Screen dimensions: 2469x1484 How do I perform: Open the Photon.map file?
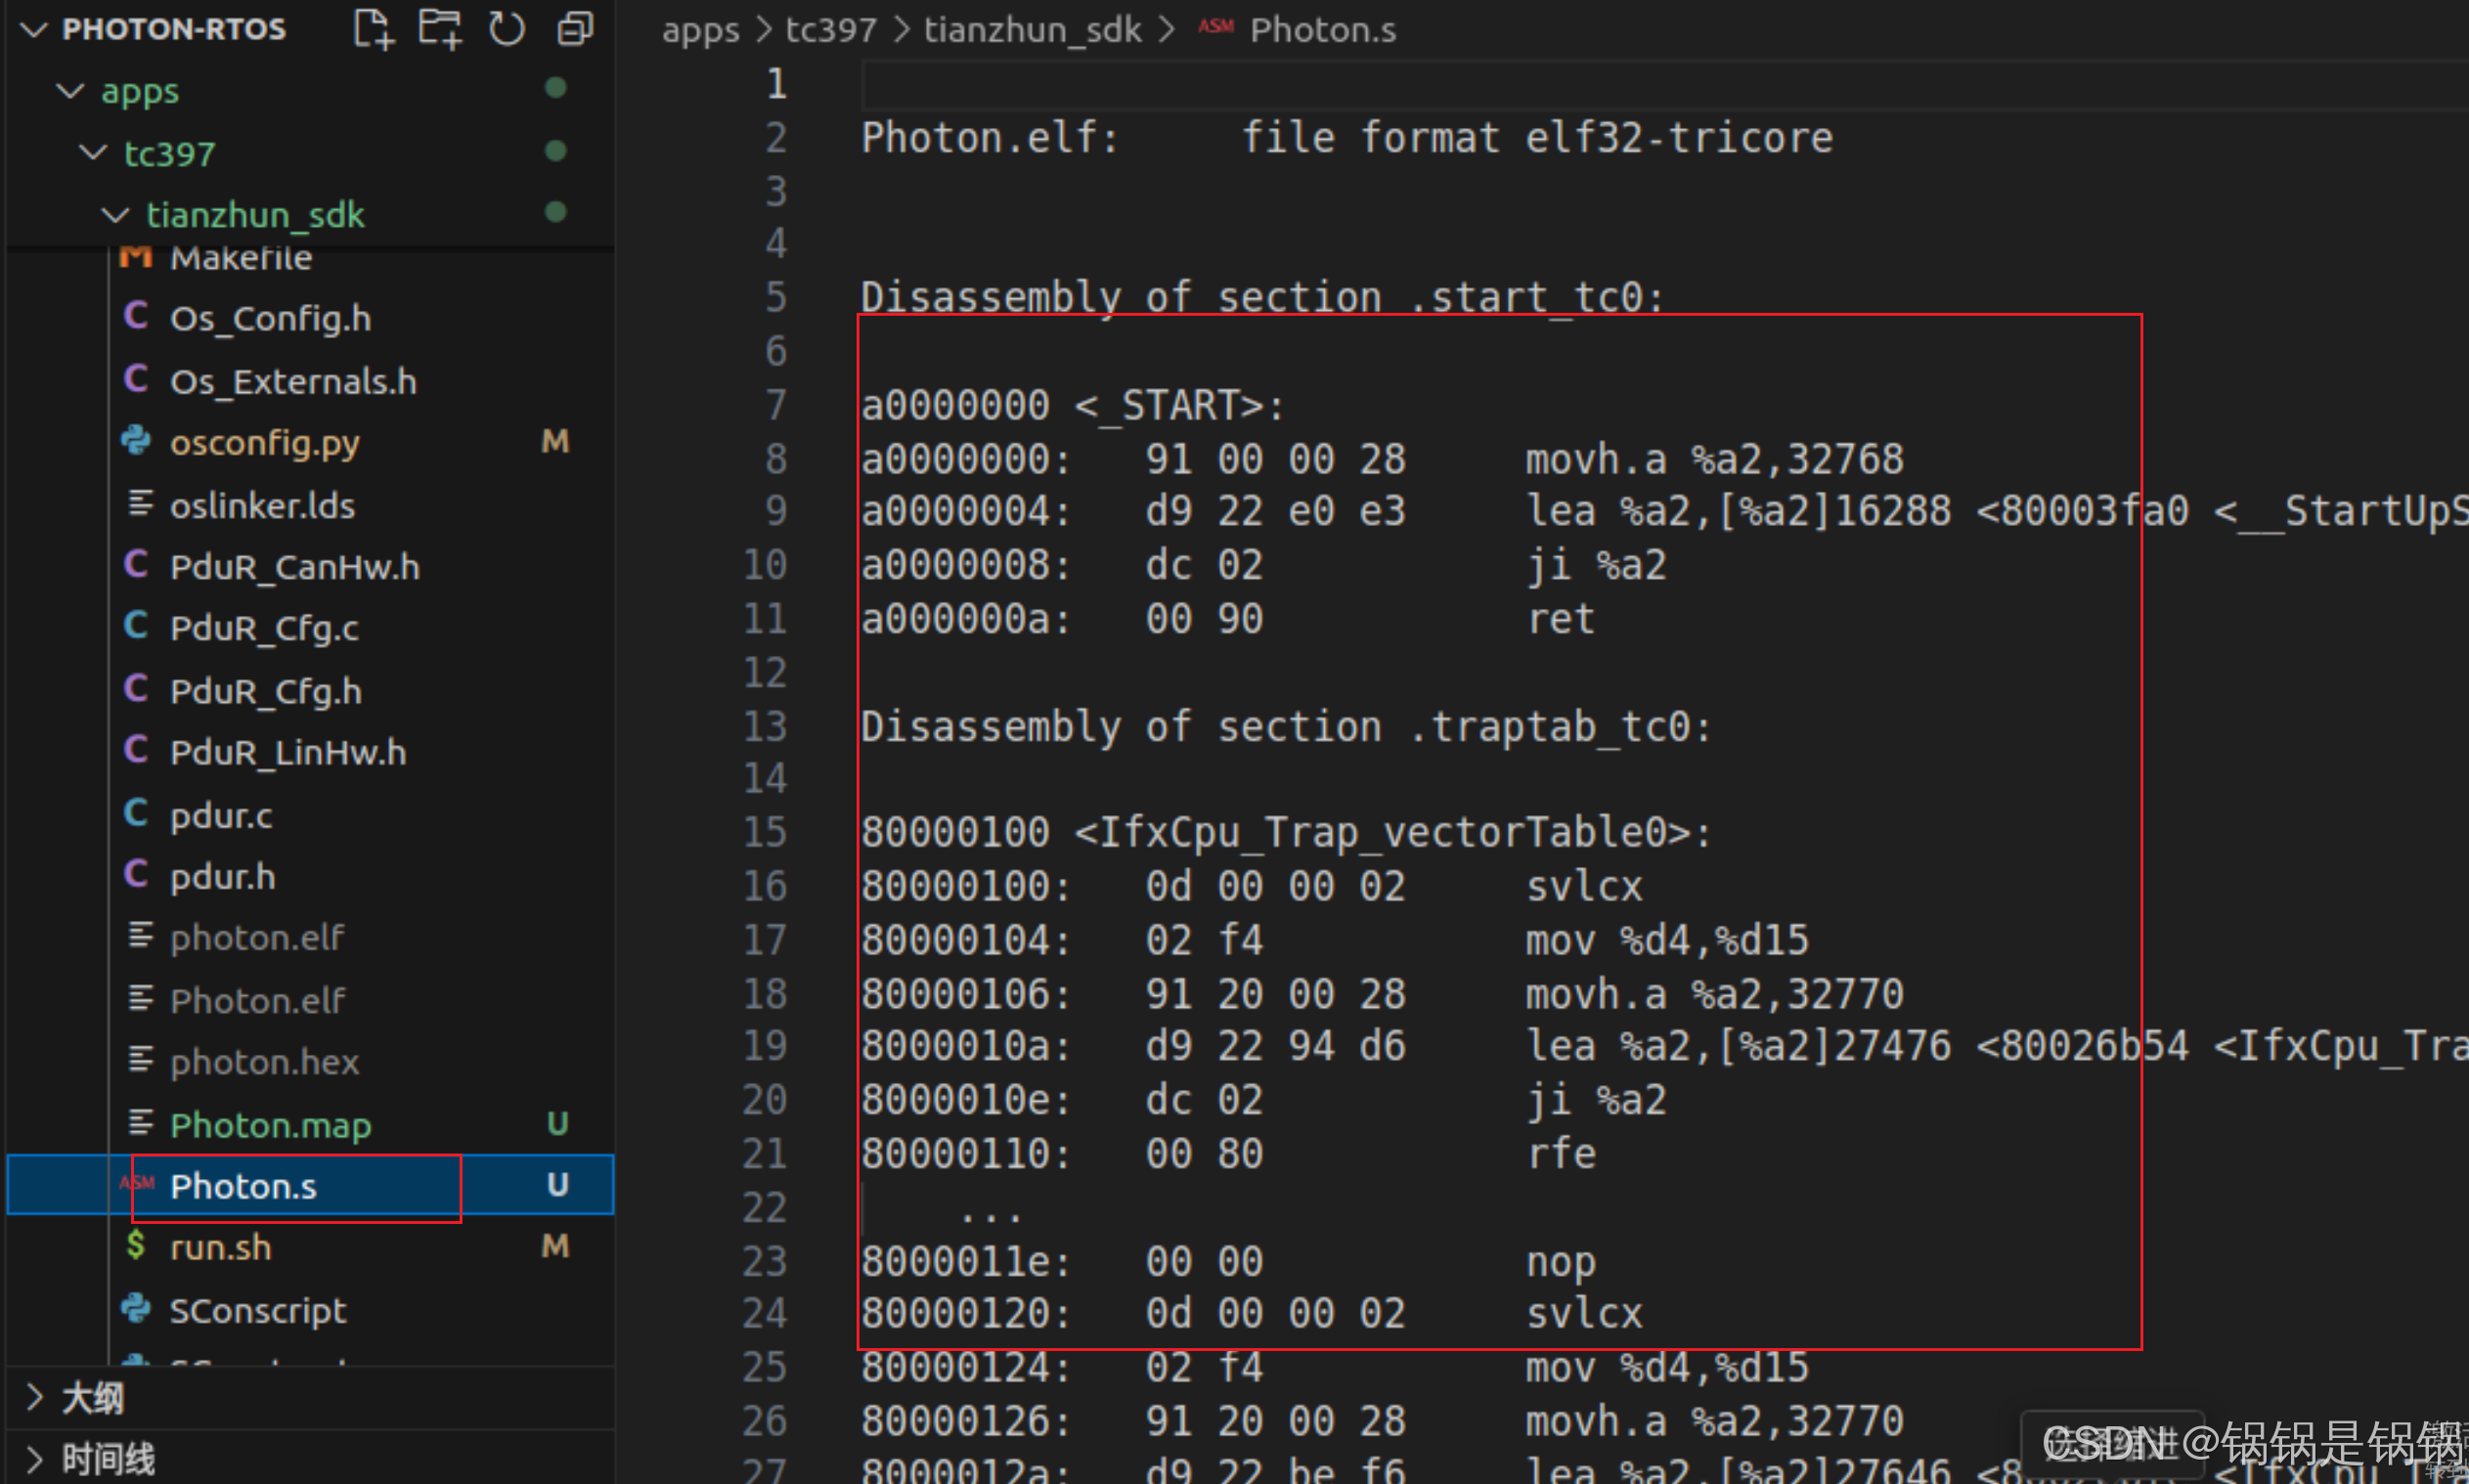(270, 1125)
